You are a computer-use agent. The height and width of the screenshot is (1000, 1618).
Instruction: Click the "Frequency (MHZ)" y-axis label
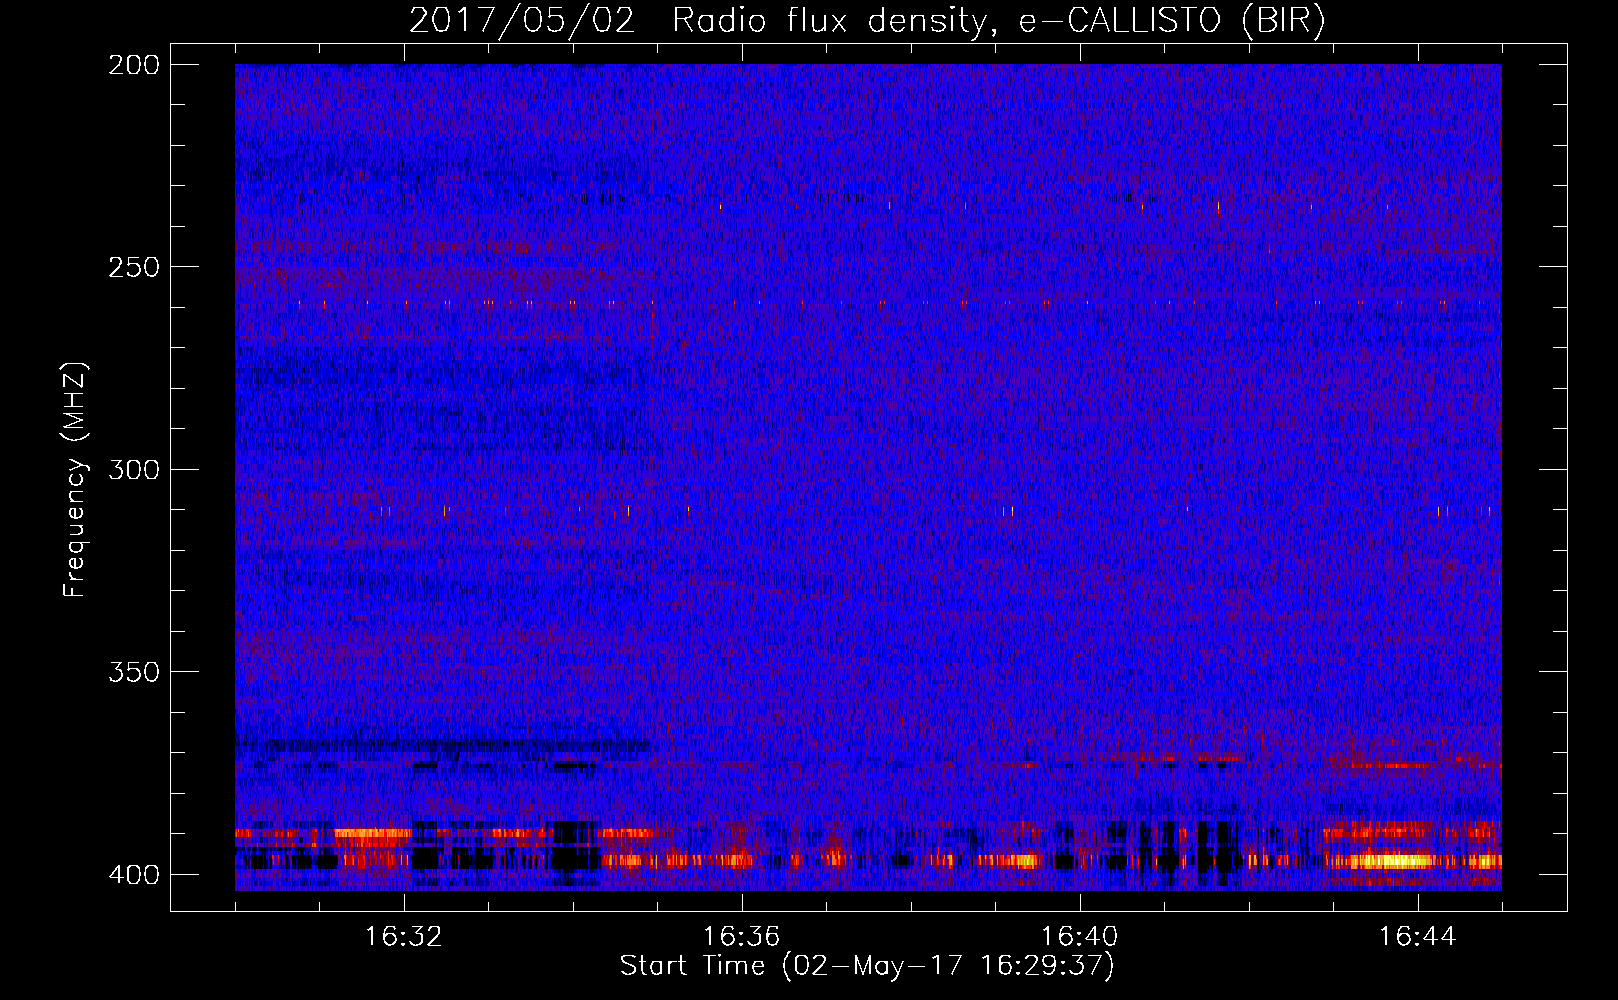pyautogui.click(x=75, y=480)
